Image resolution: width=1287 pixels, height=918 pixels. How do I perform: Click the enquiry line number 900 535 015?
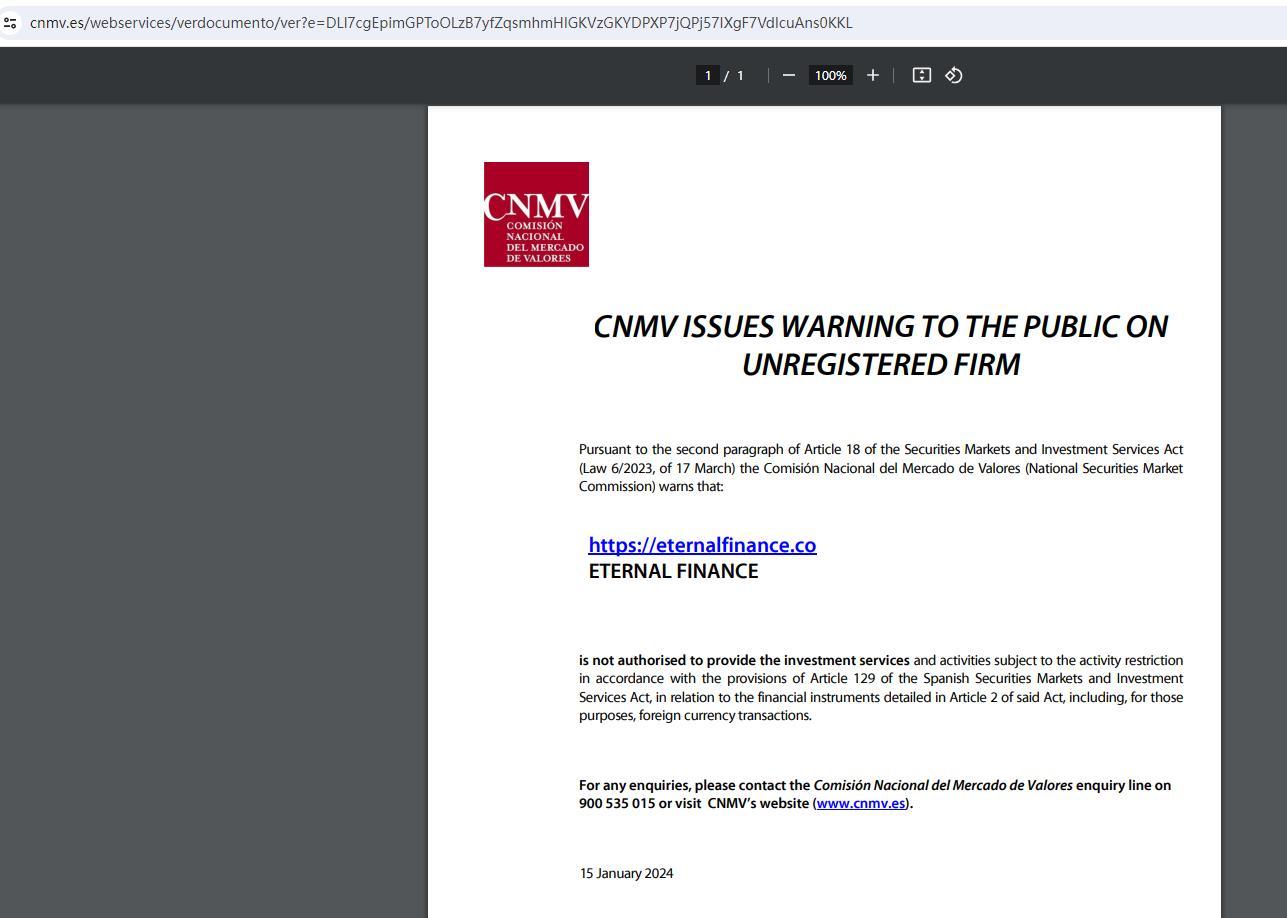click(x=616, y=803)
